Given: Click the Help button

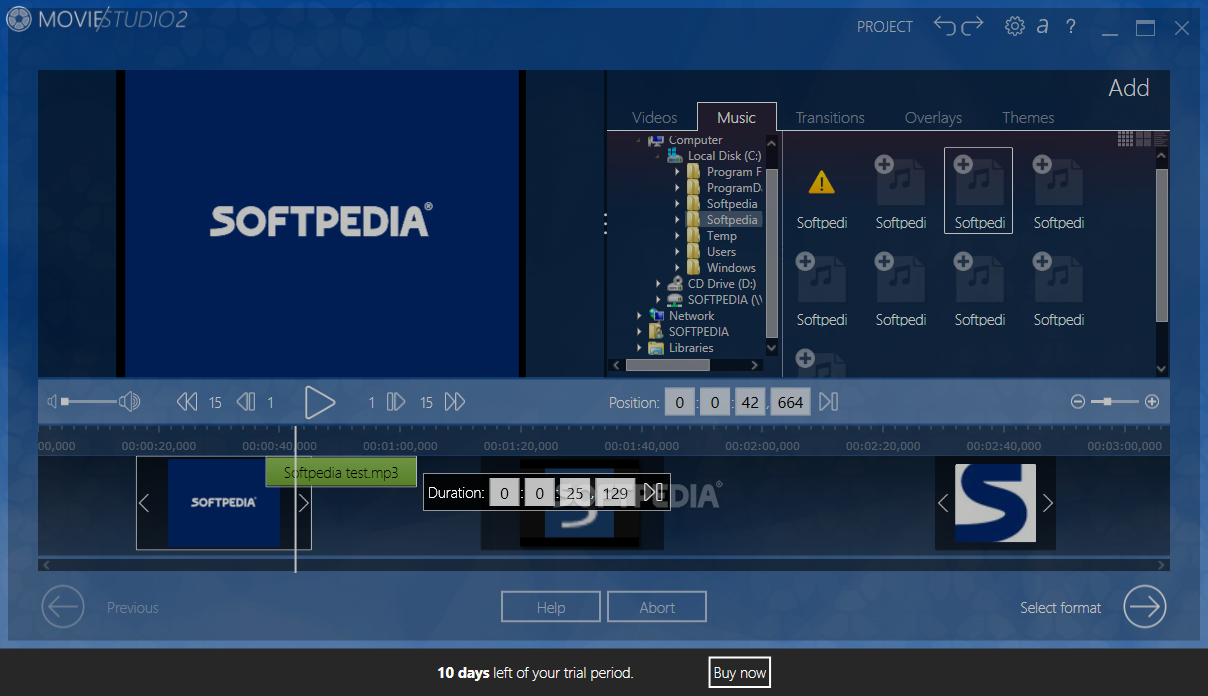Looking at the screenshot, I should (551, 607).
